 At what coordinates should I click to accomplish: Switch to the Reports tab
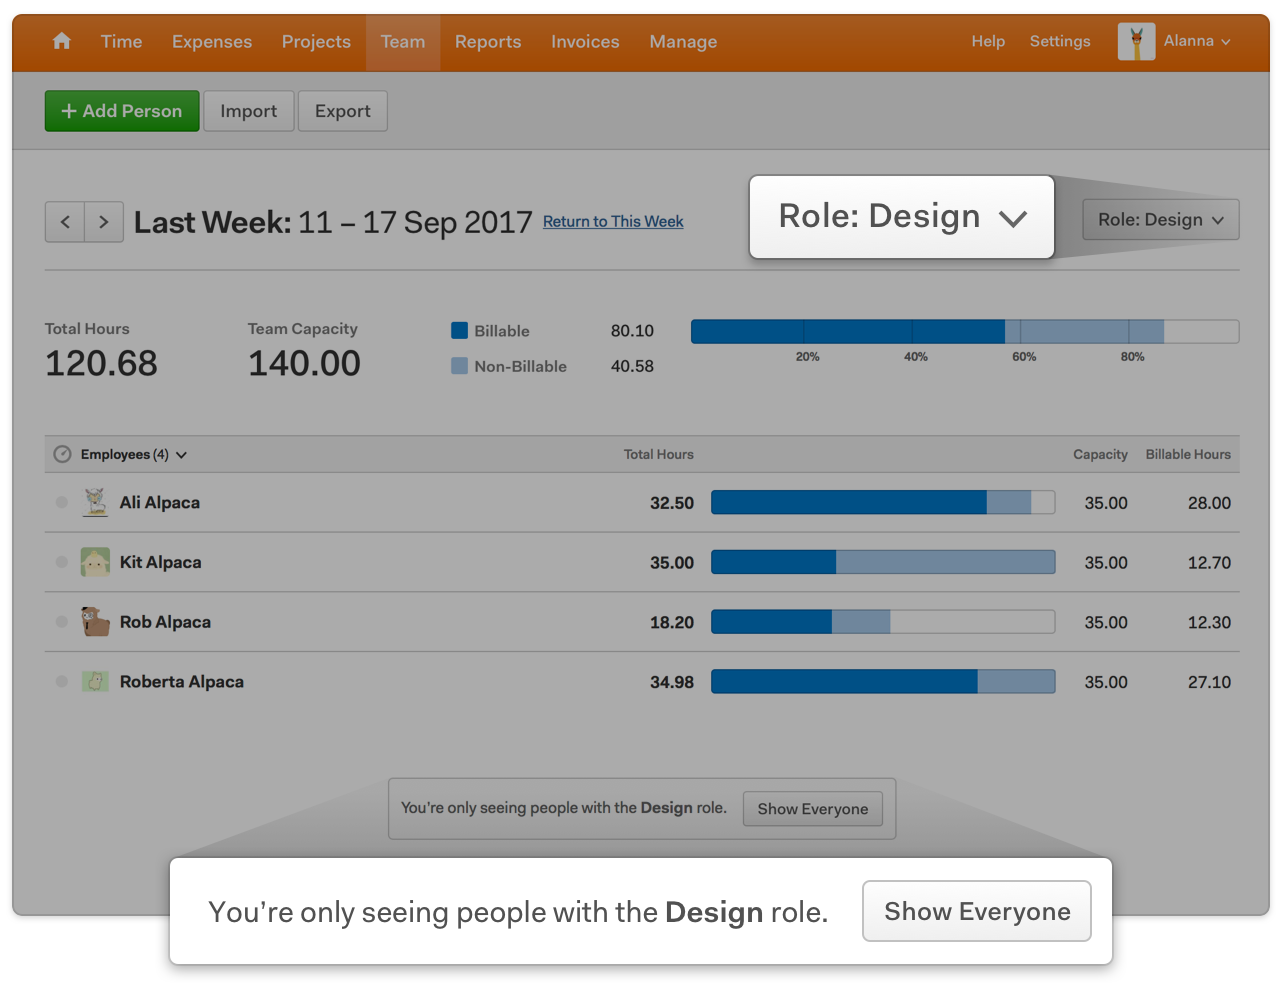click(x=488, y=41)
